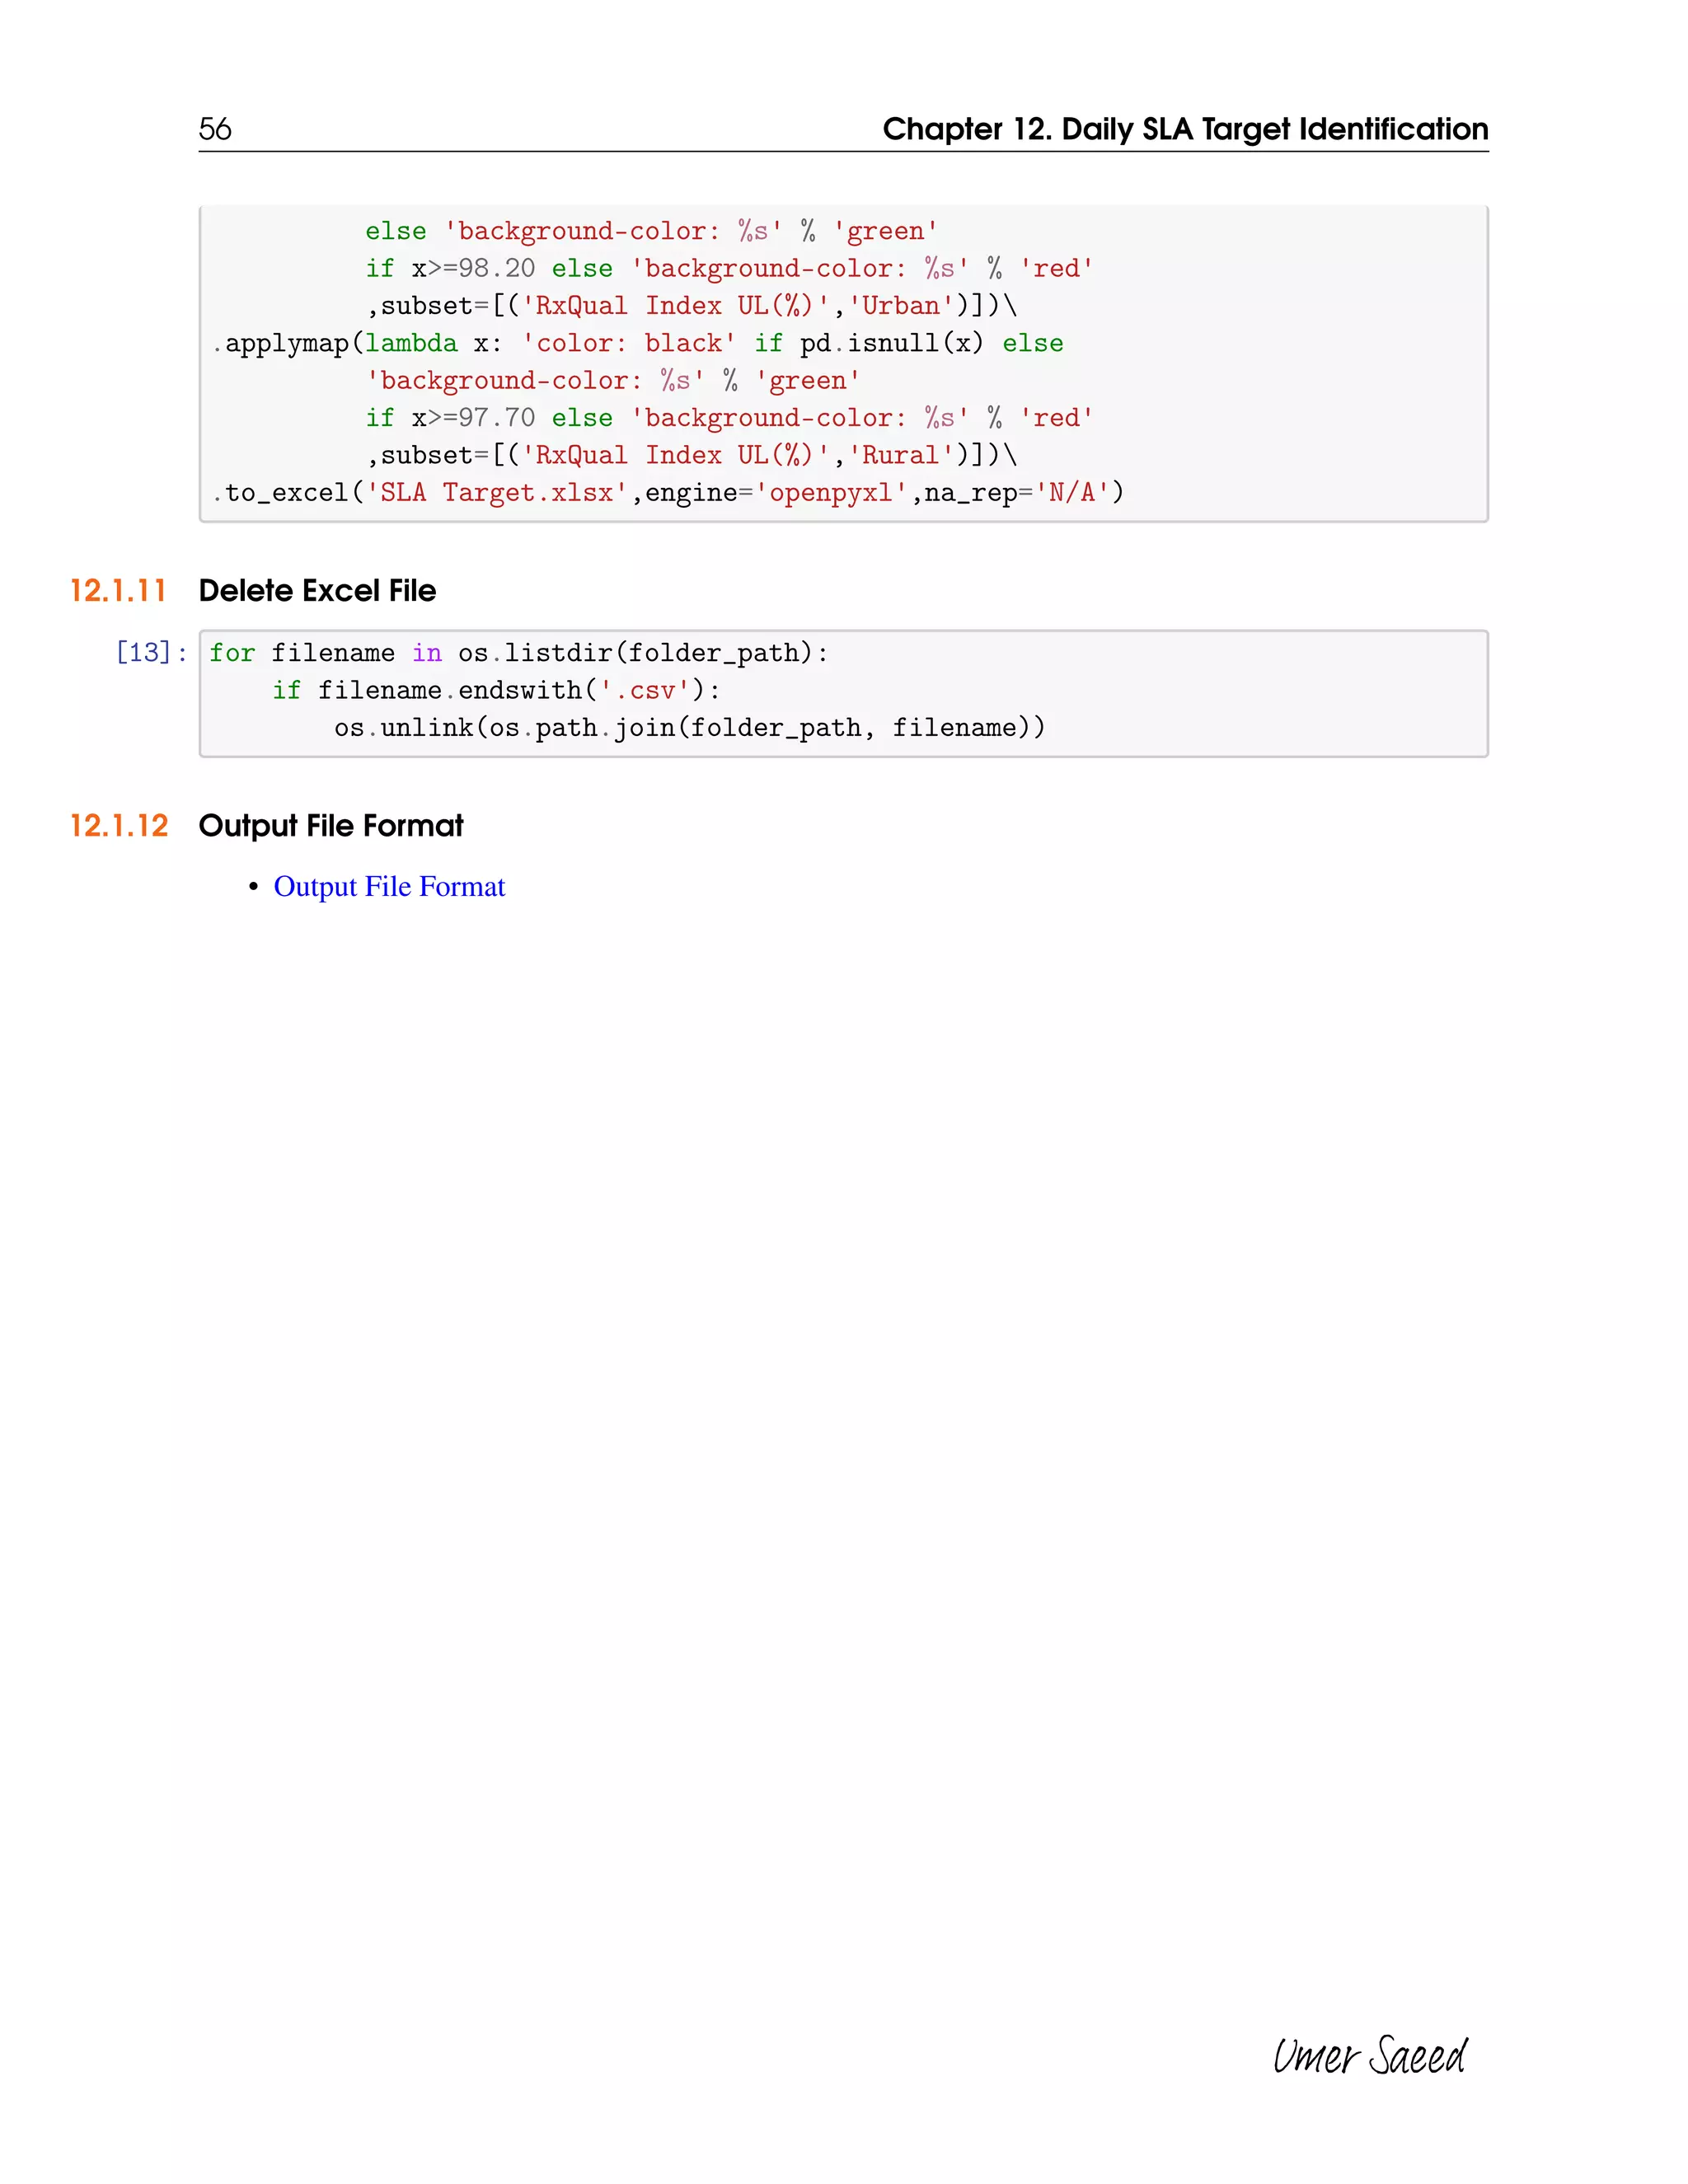Click the first line "else 'background-color: %s' % 'green'"

[652, 231]
